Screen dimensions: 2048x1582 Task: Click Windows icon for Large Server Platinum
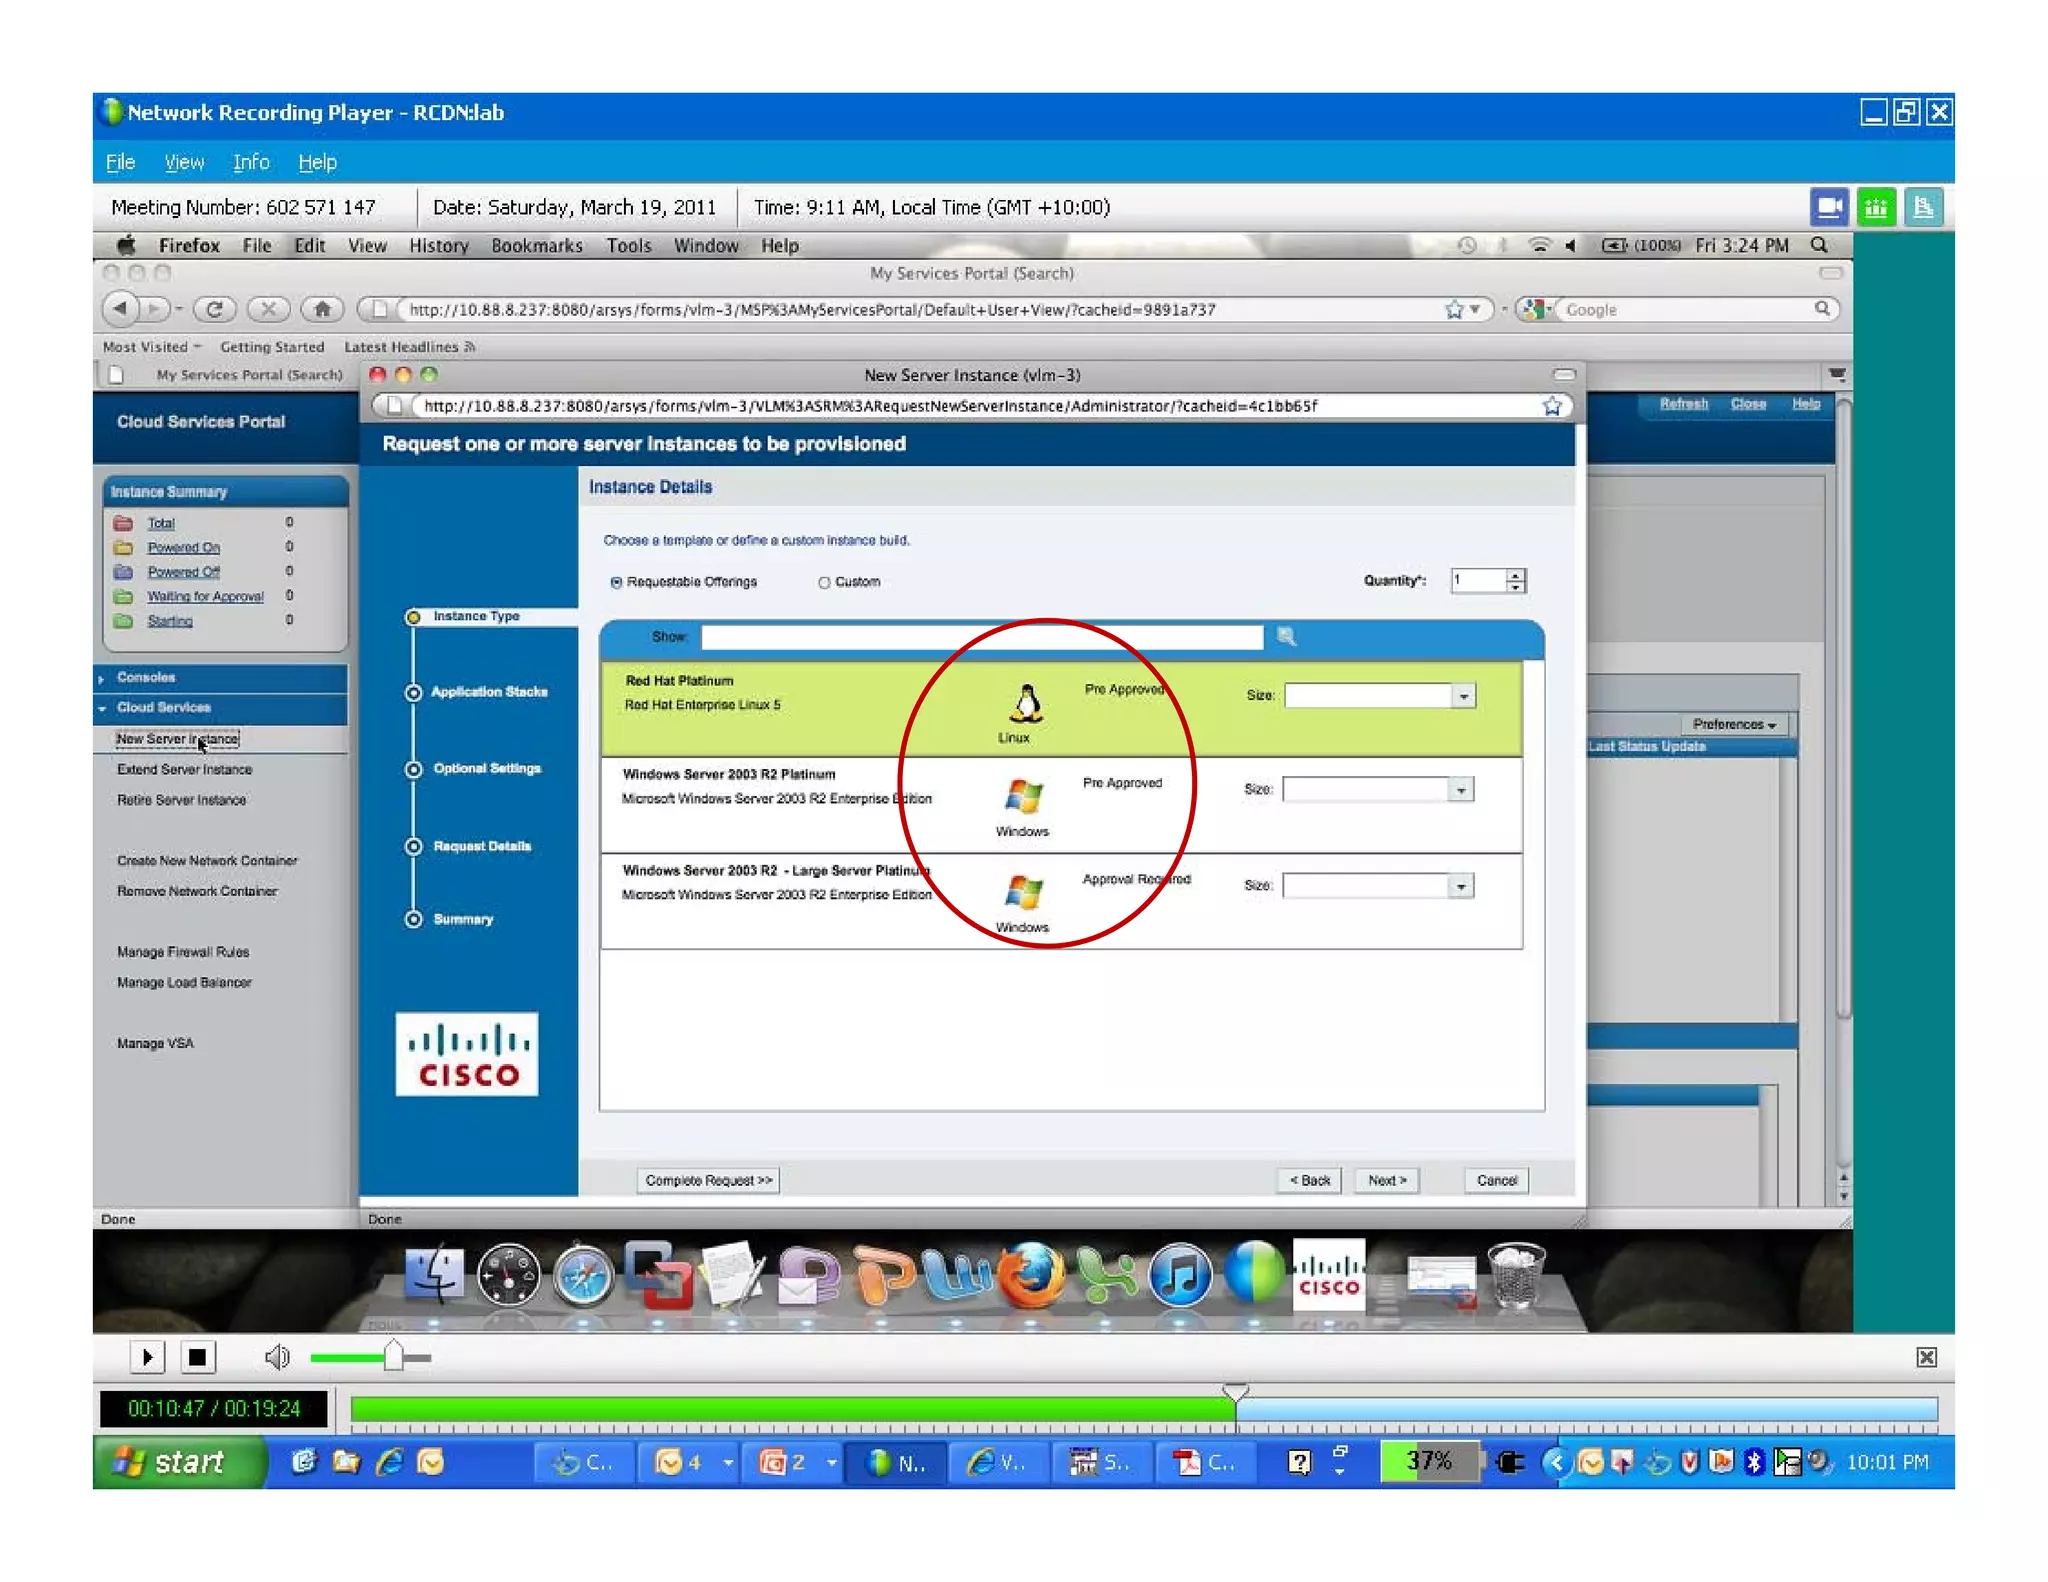1023,892
